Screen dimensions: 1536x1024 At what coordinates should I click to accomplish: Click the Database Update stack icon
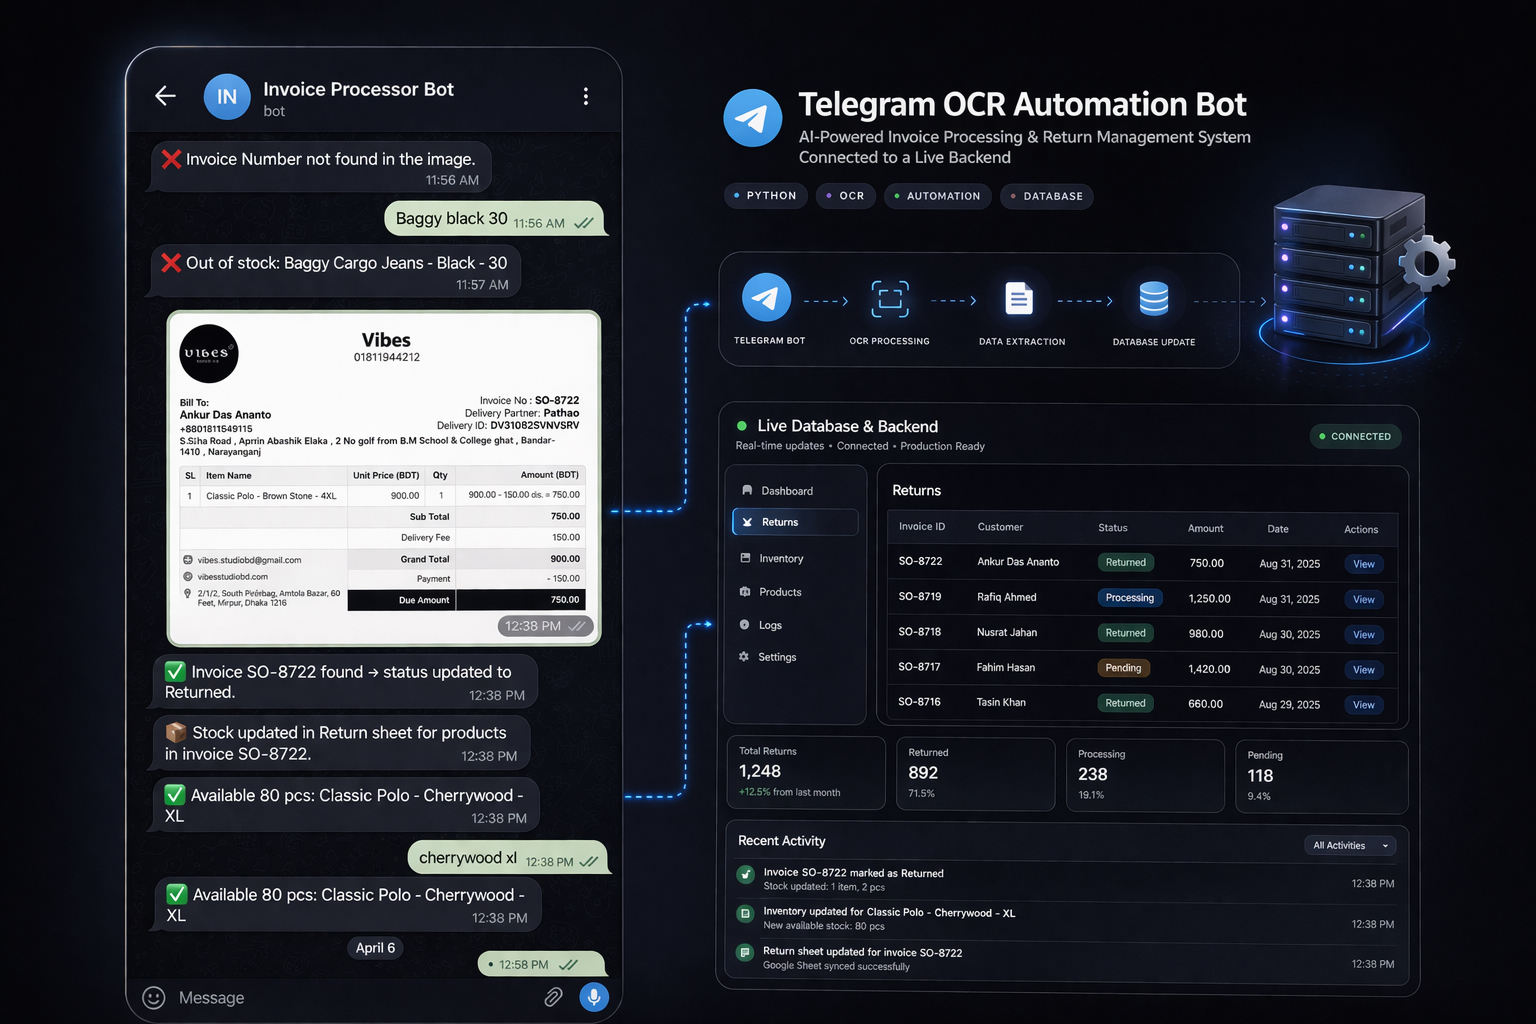pyautogui.click(x=1154, y=299)
